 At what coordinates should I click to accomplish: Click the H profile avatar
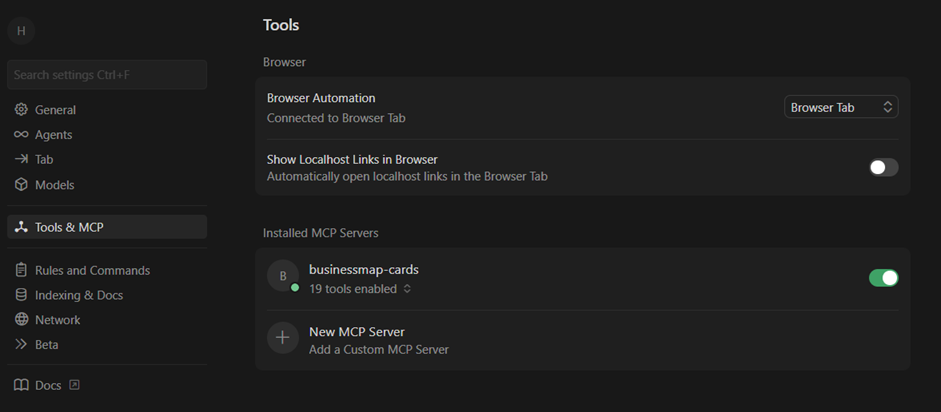(x=21, y=31)
